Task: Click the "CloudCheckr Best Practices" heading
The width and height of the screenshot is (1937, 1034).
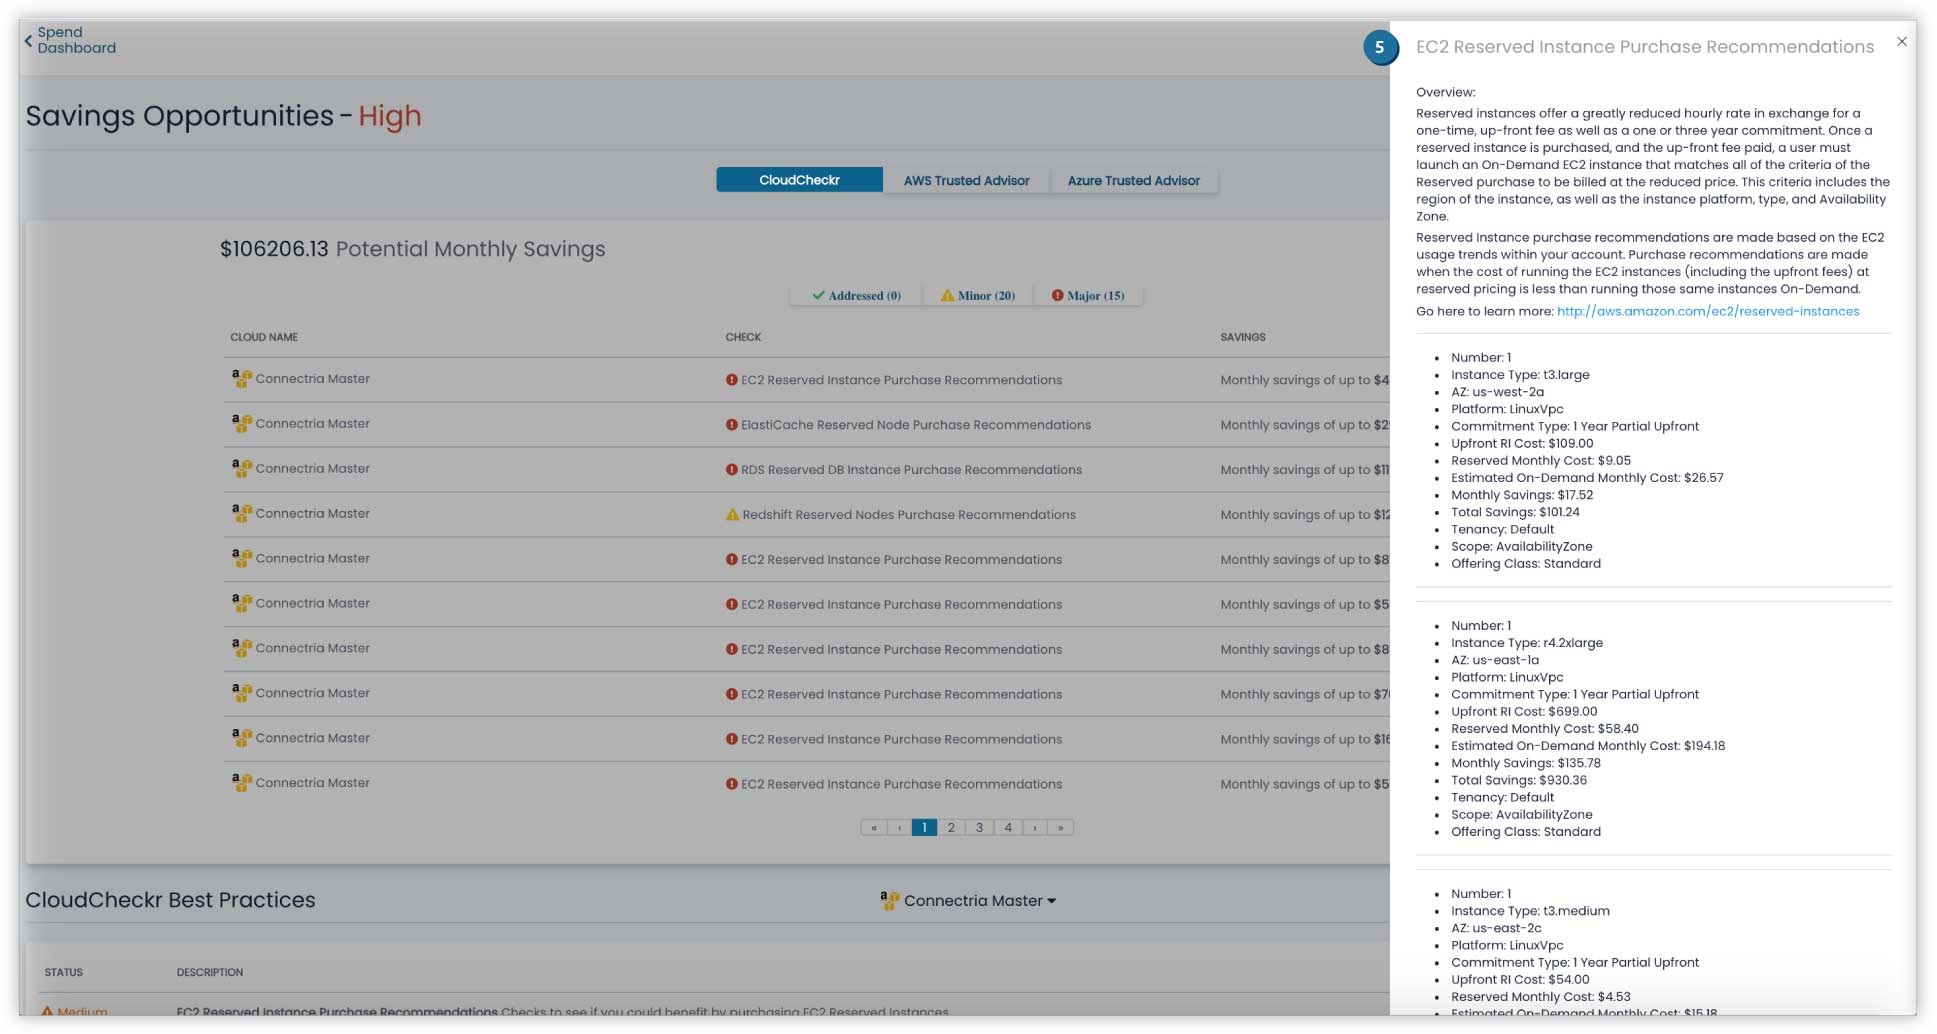Action: [x=170, y=900]
